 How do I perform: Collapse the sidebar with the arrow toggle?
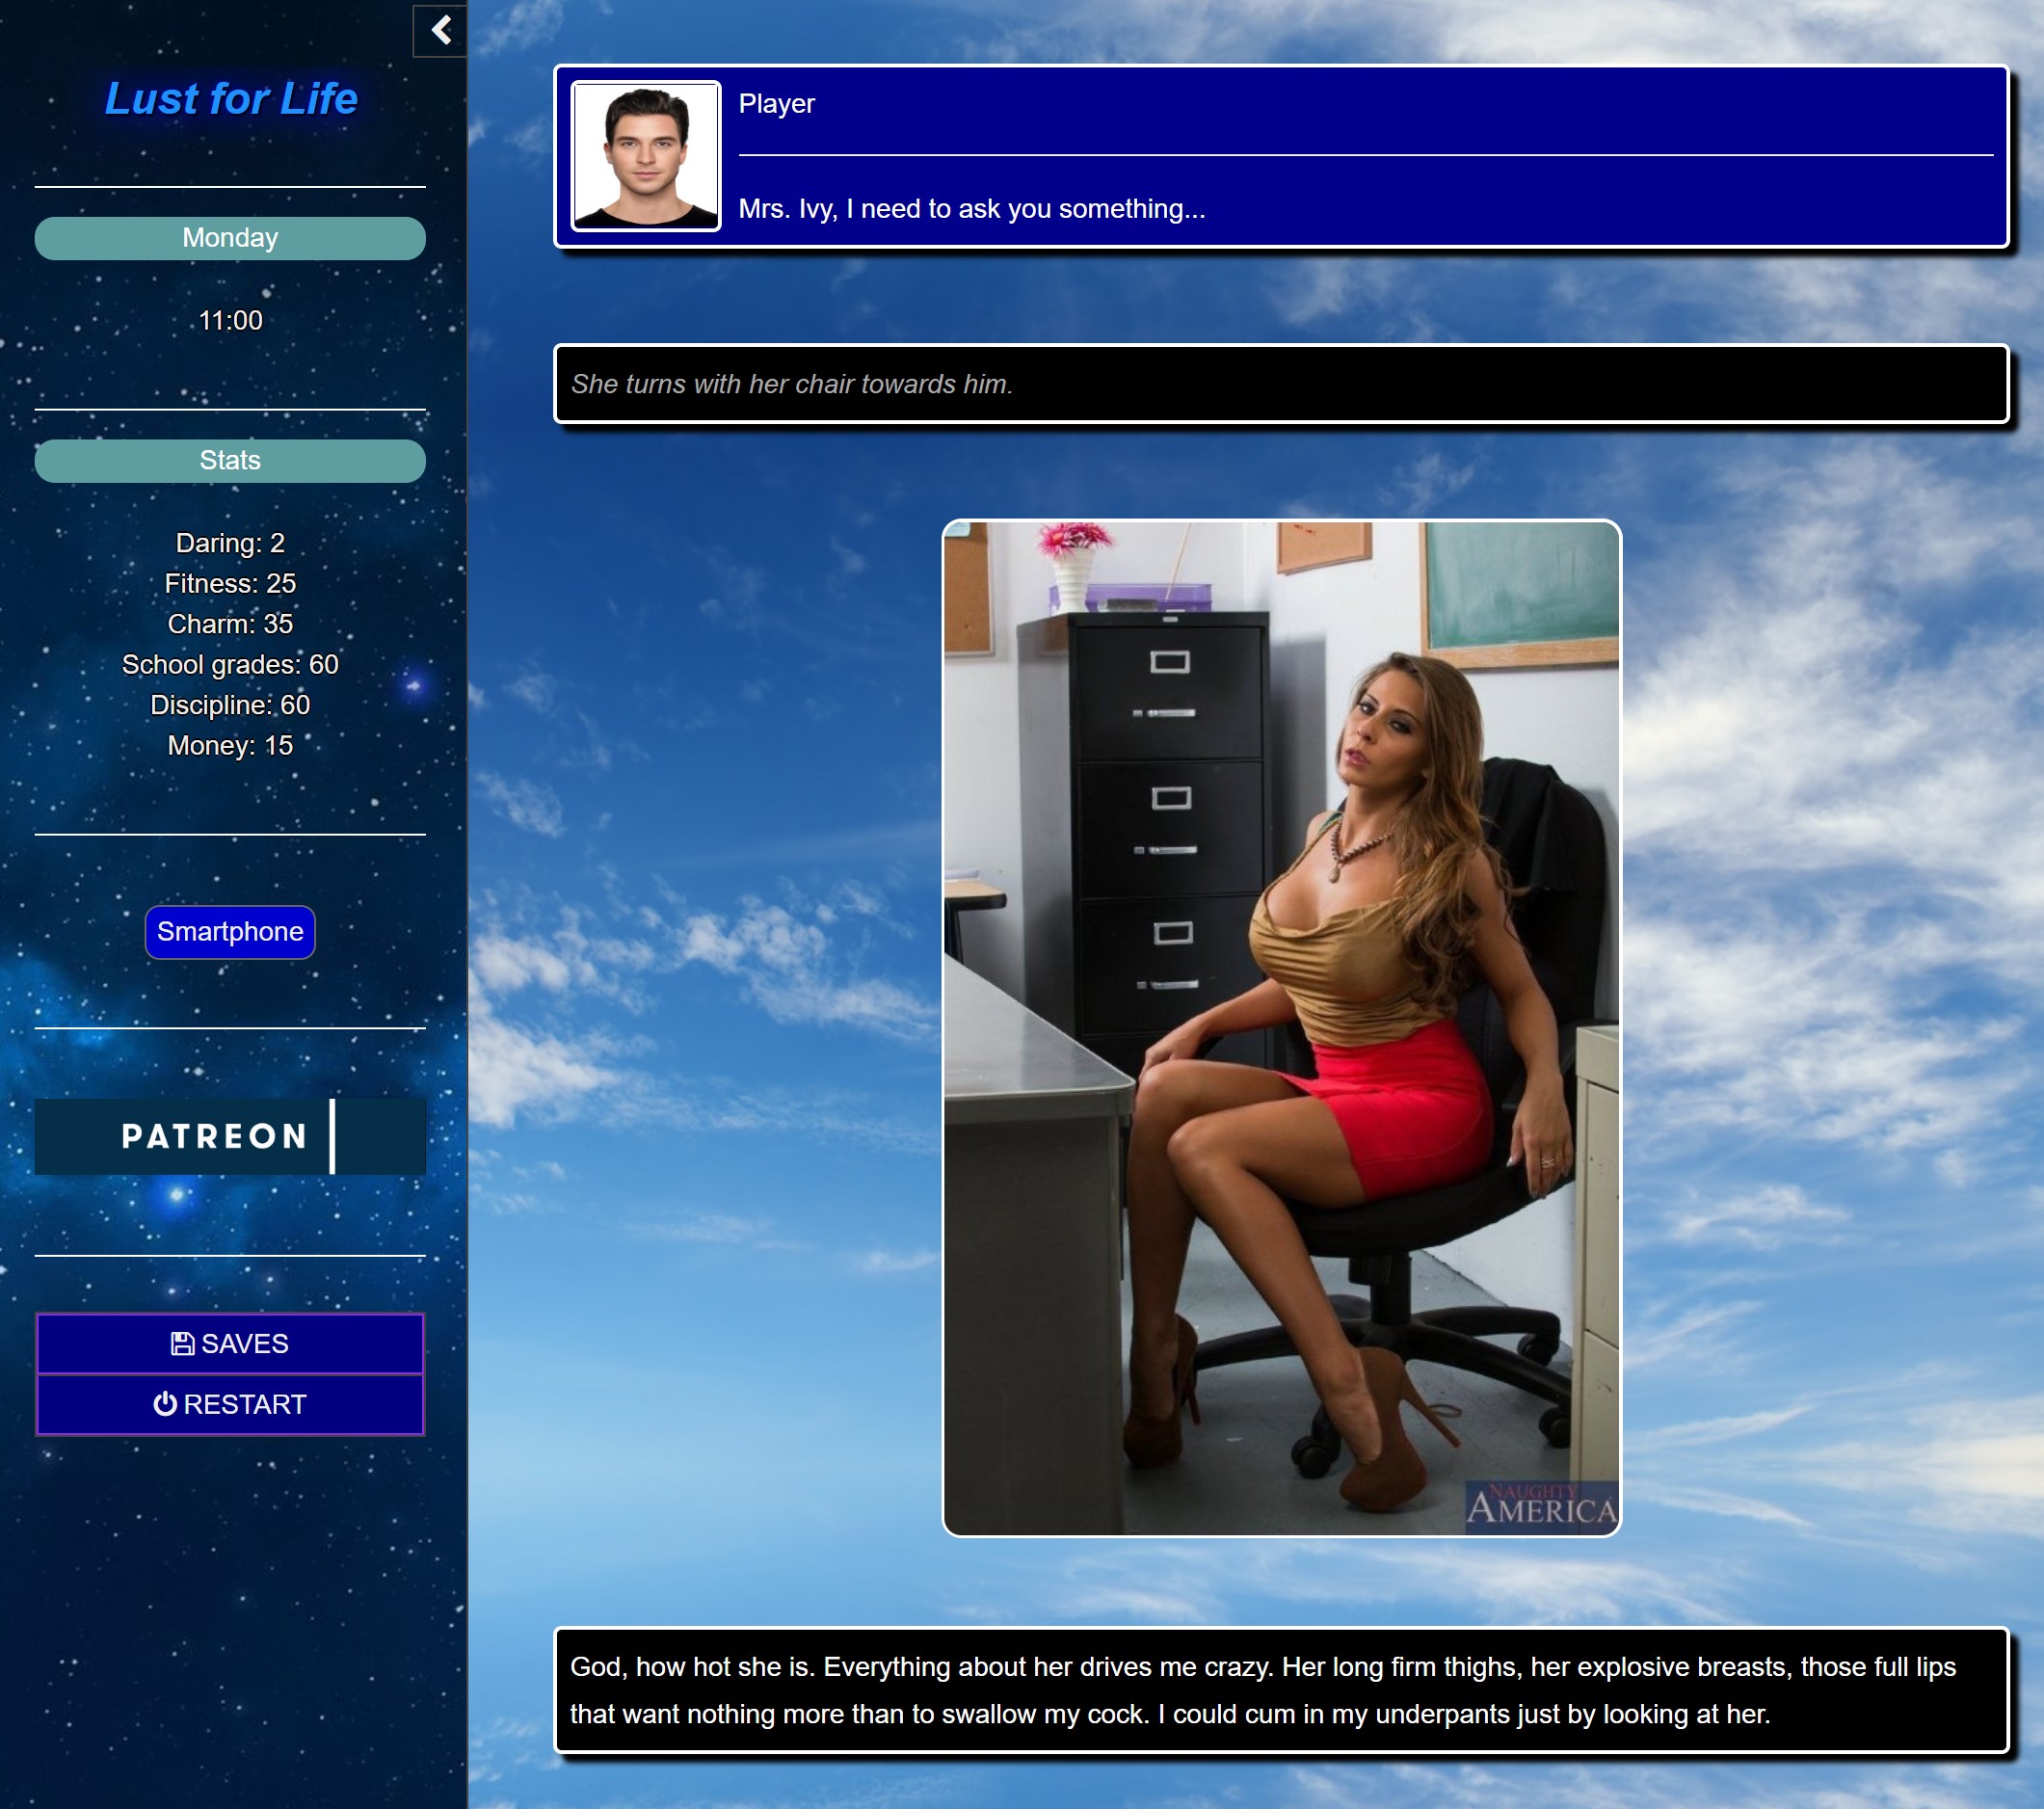pos(440,31)
